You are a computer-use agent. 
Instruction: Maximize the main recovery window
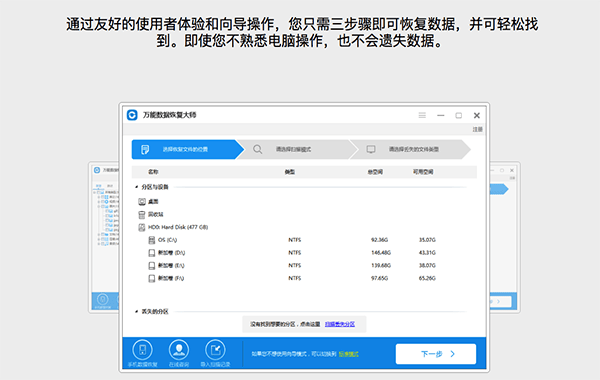click(x=458, y=115)
